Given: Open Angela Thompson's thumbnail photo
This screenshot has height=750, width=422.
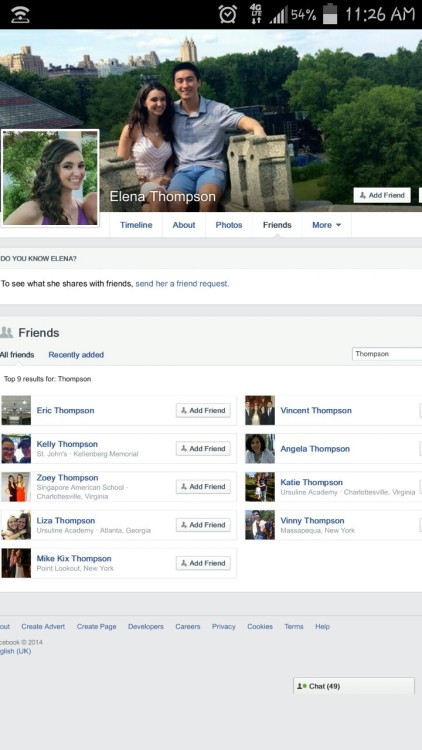Looking at the screenshot, I should 260,449.
